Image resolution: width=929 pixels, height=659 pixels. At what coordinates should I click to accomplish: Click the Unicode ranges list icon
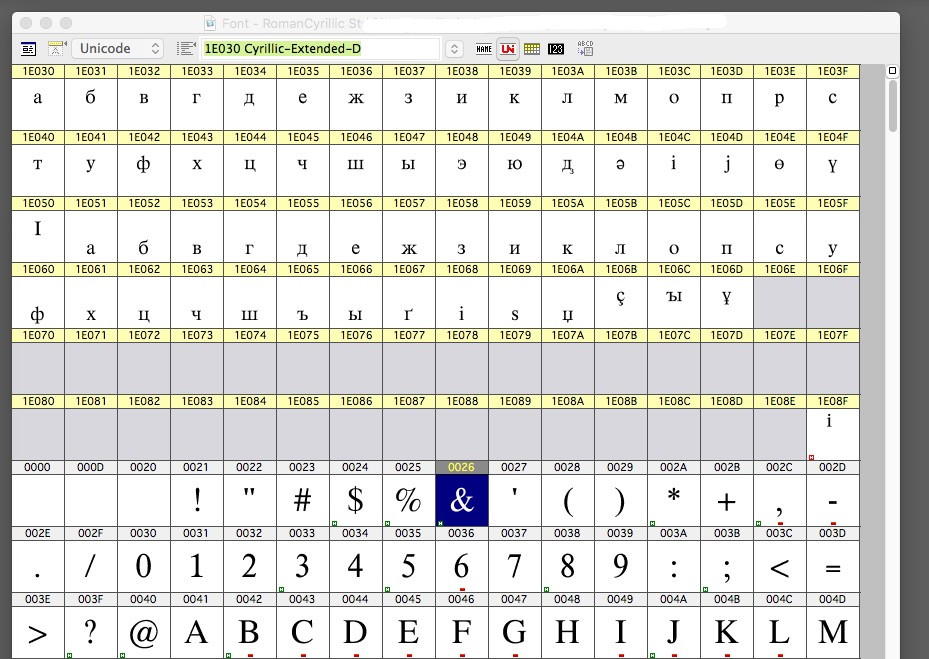pos(185,48)
